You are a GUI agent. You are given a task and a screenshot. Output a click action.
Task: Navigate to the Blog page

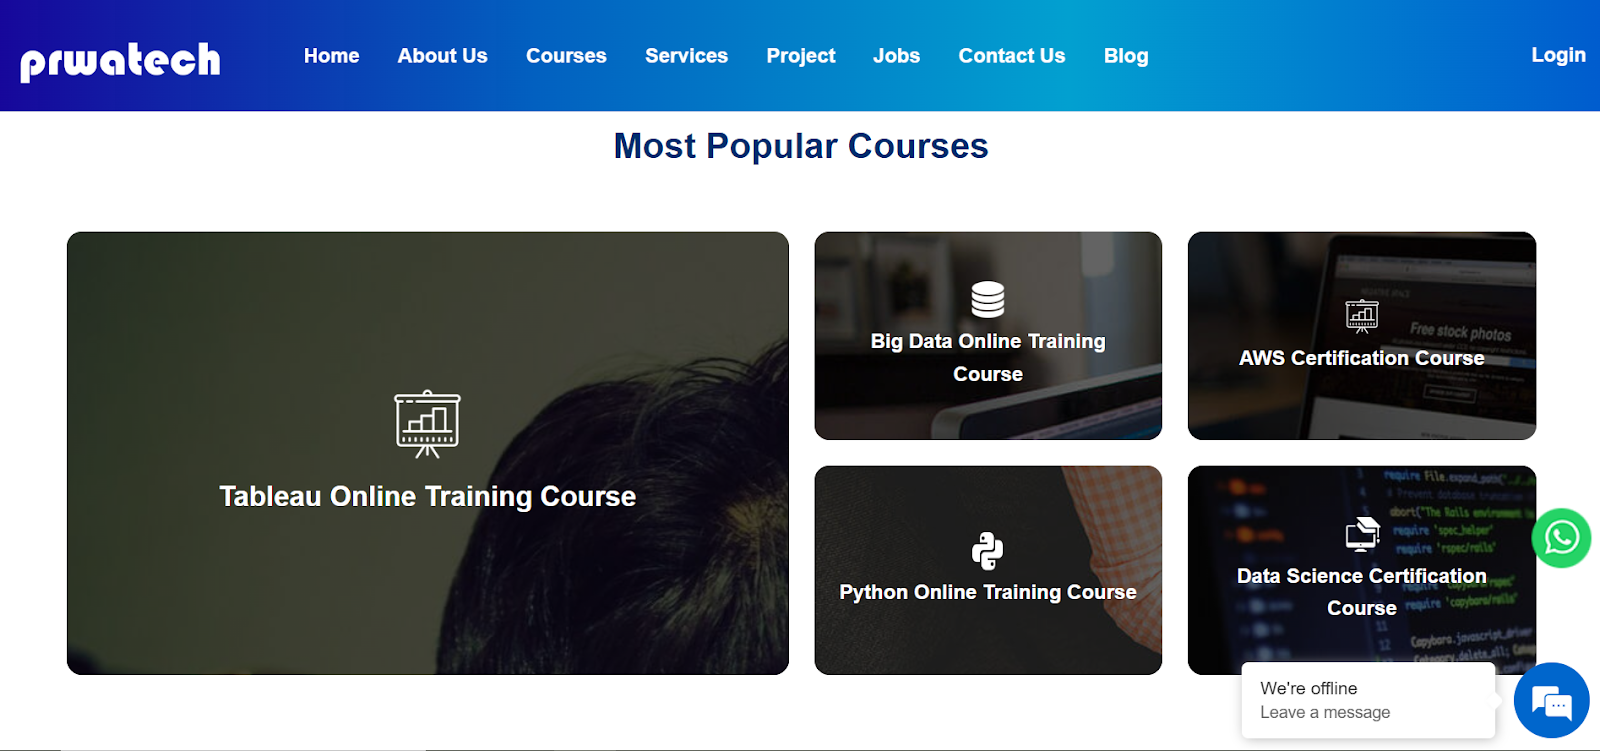click(1126, 56)
